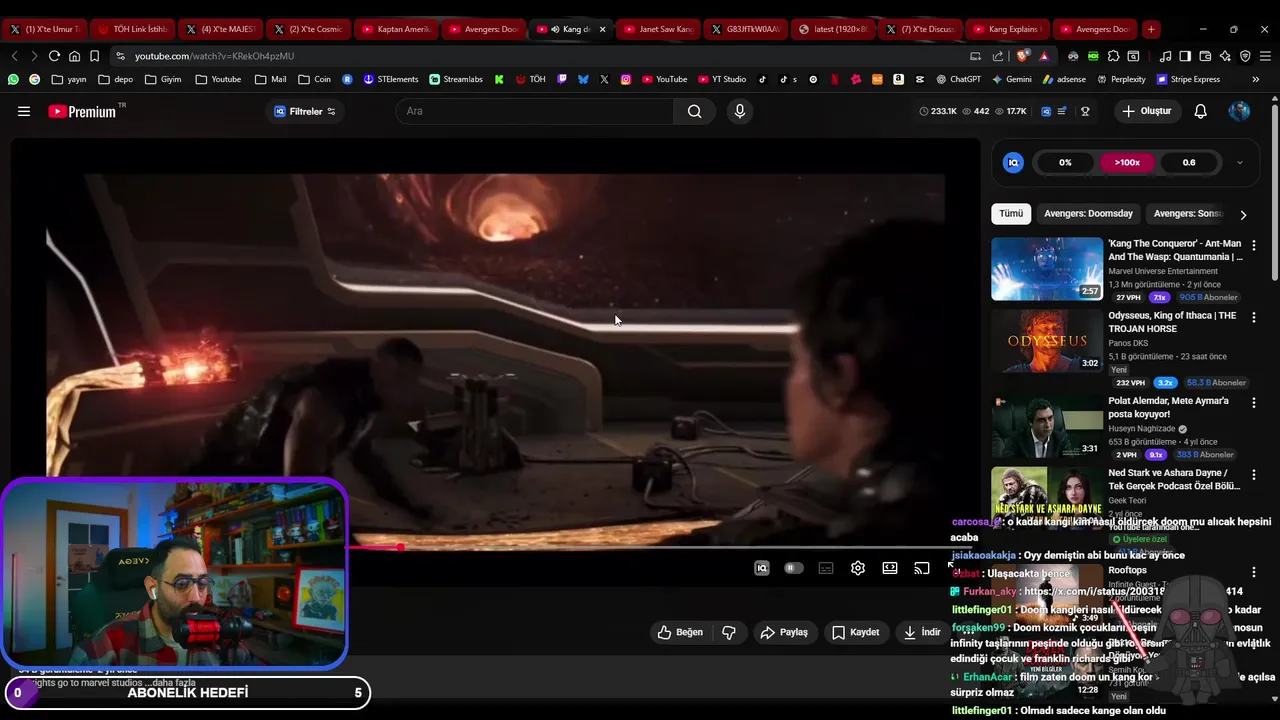Image resolution: width=1280 pixels, height=720 pixels.
Task: Select the Avengers: Doomsday filter chip
Action: click(x=1088, y=214)
